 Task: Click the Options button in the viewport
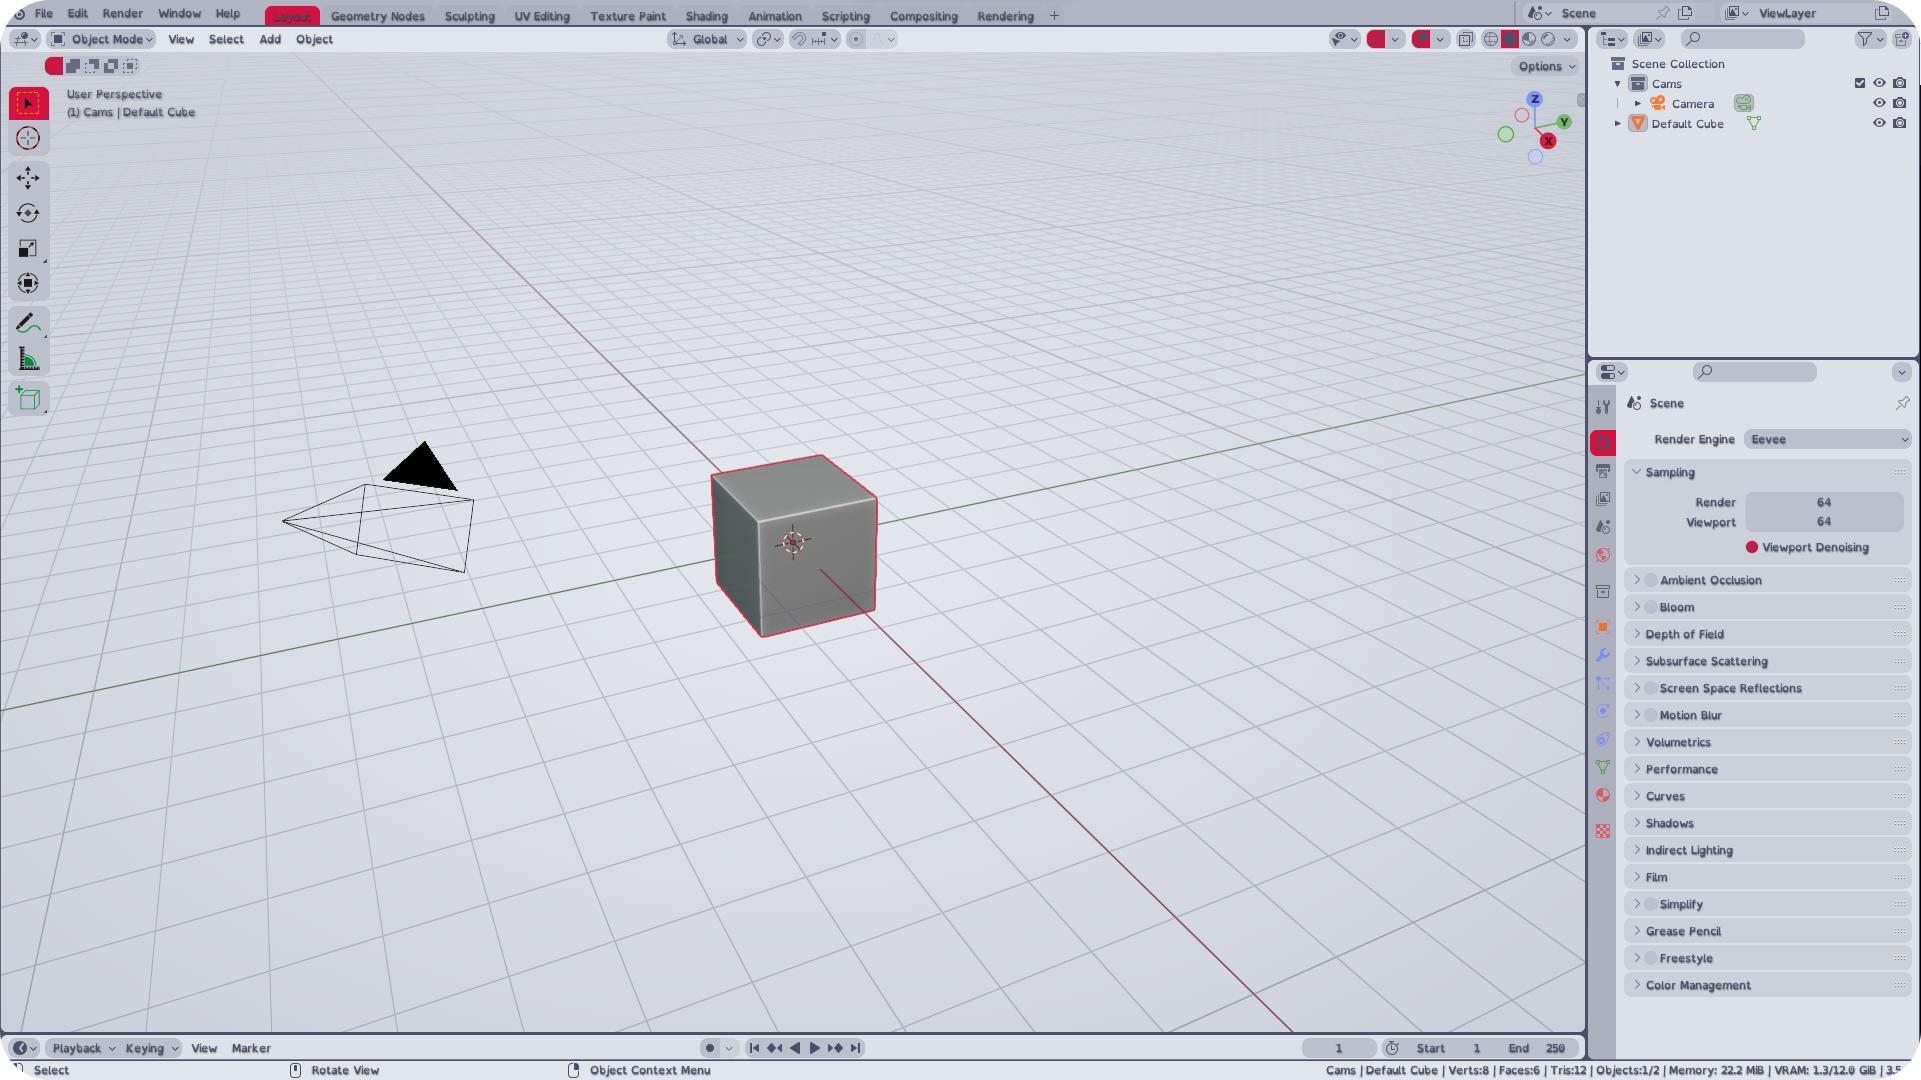[x=1545, y=66]
